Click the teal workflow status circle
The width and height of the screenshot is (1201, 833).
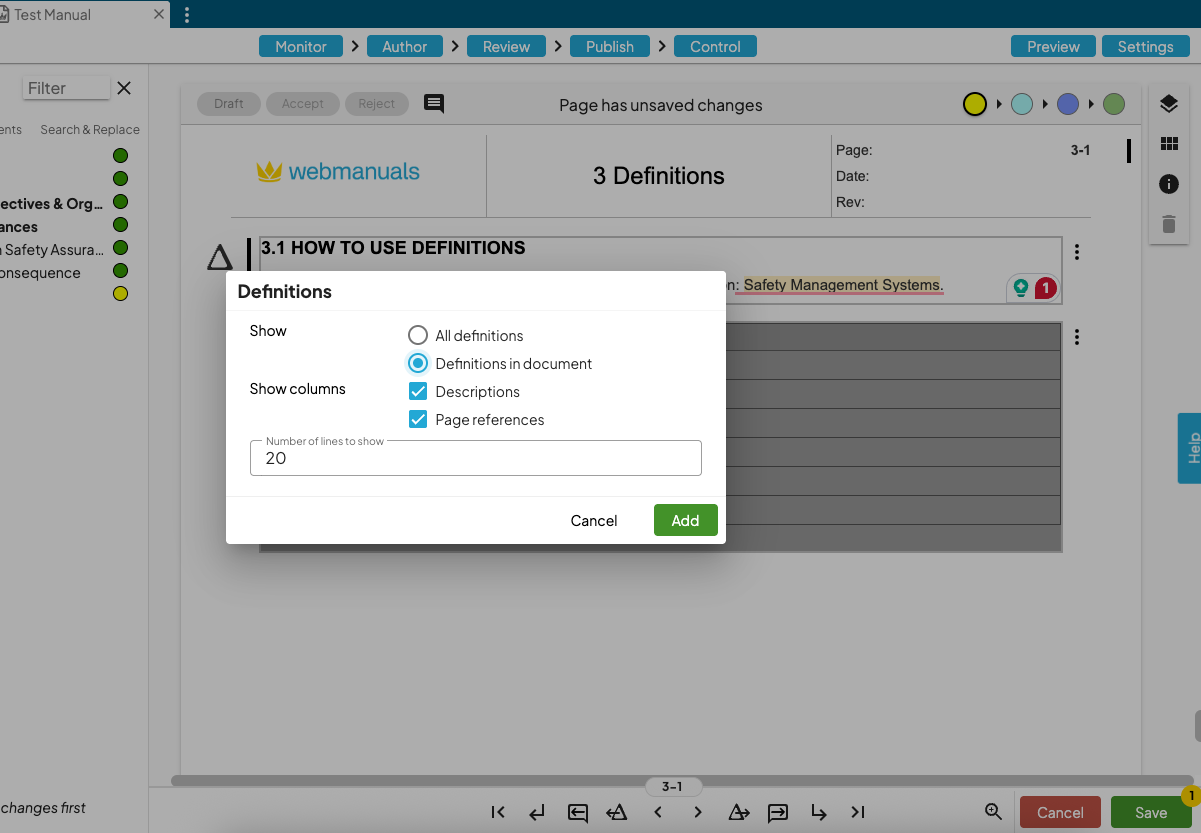coord(1022,104)
